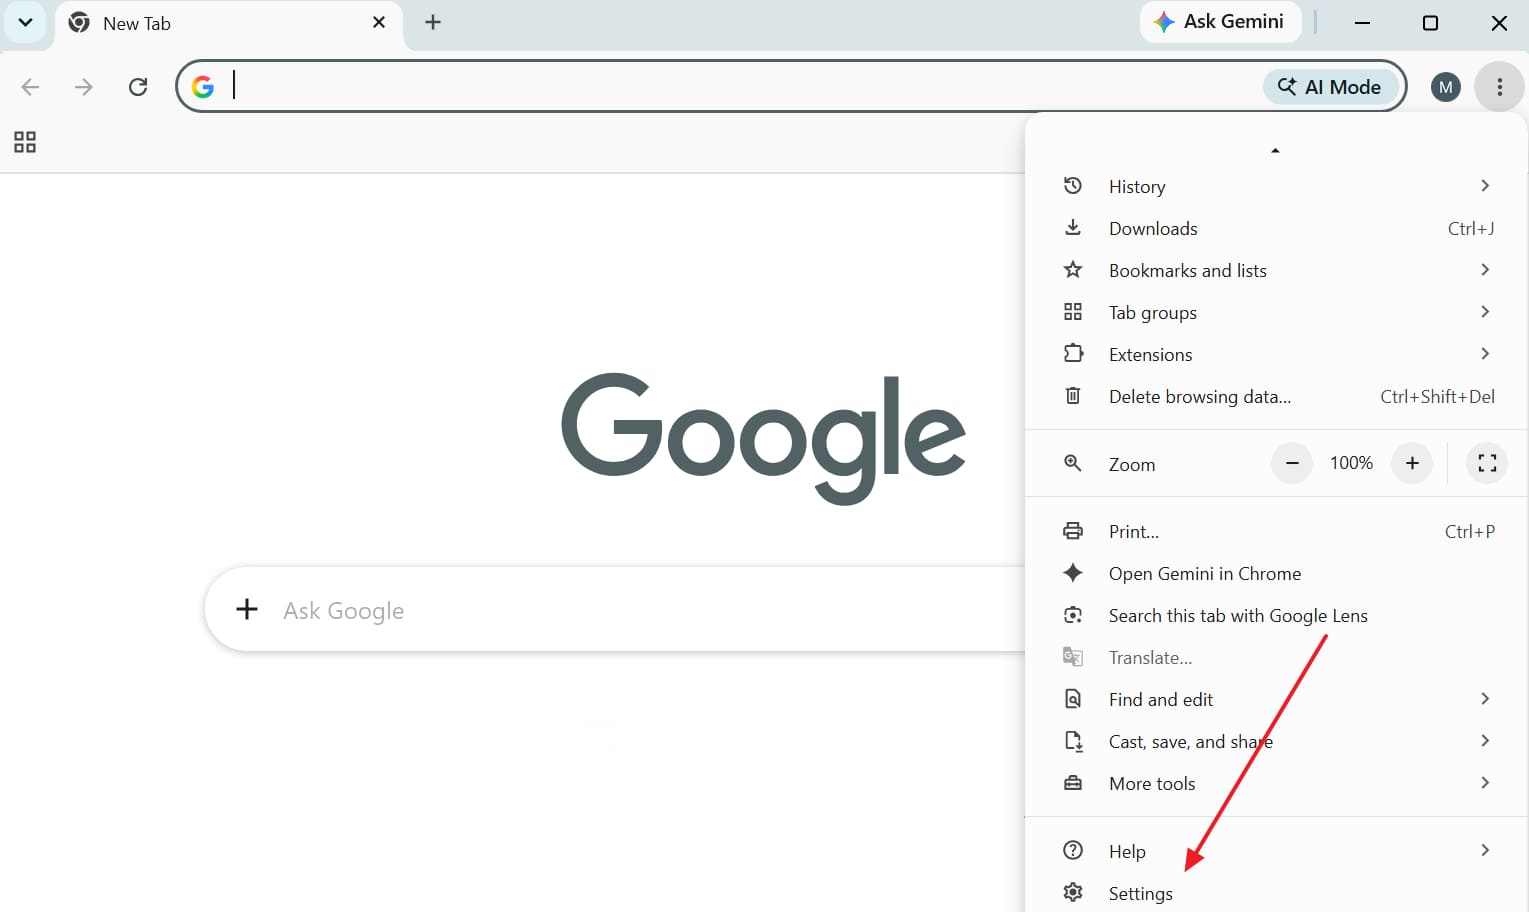1529x912 pixels.
Task: Click the Extensions puzzle icon
Action: 1073,353
